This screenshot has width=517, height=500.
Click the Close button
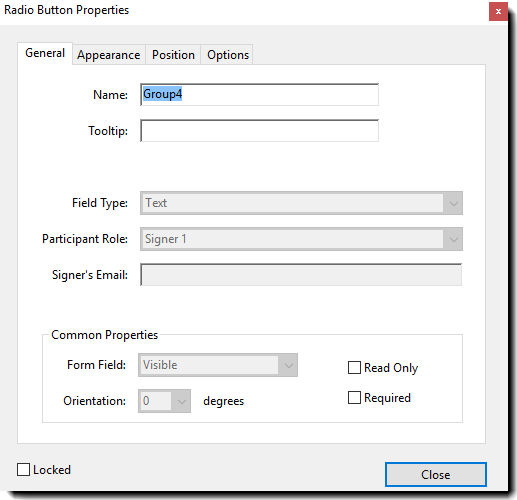[x=436, y=474]
